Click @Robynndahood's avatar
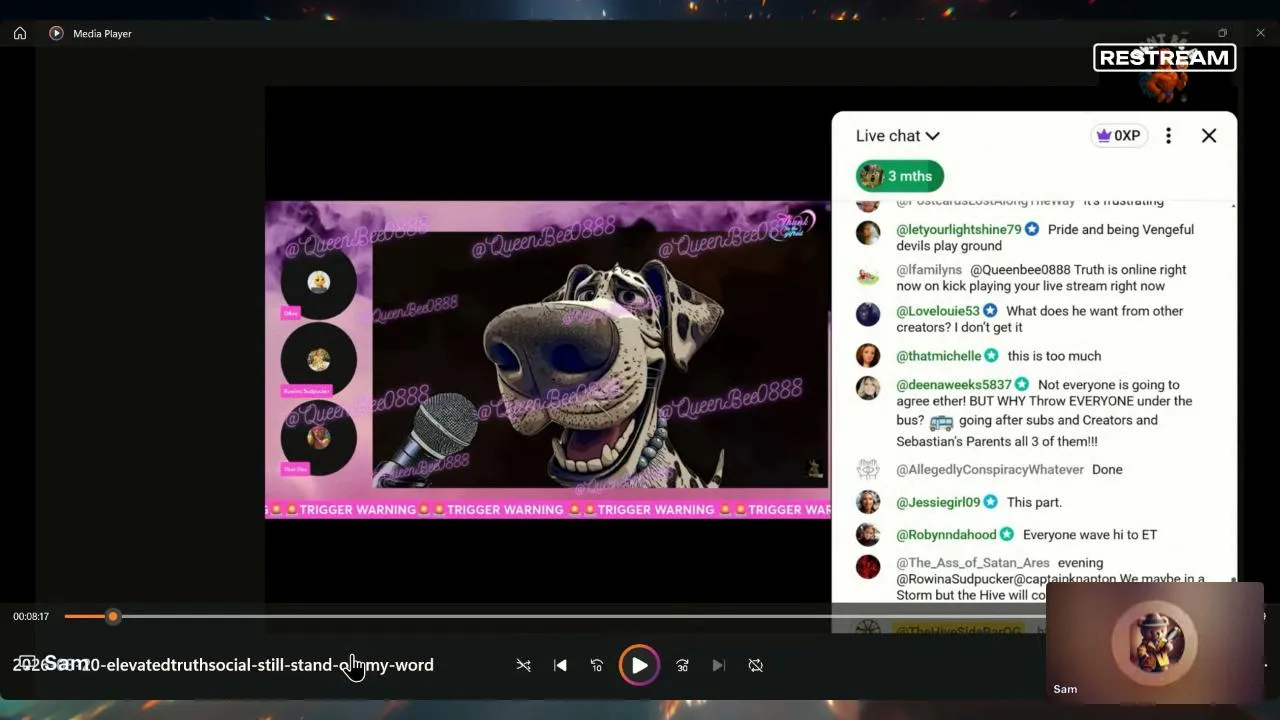 point(868,535)
